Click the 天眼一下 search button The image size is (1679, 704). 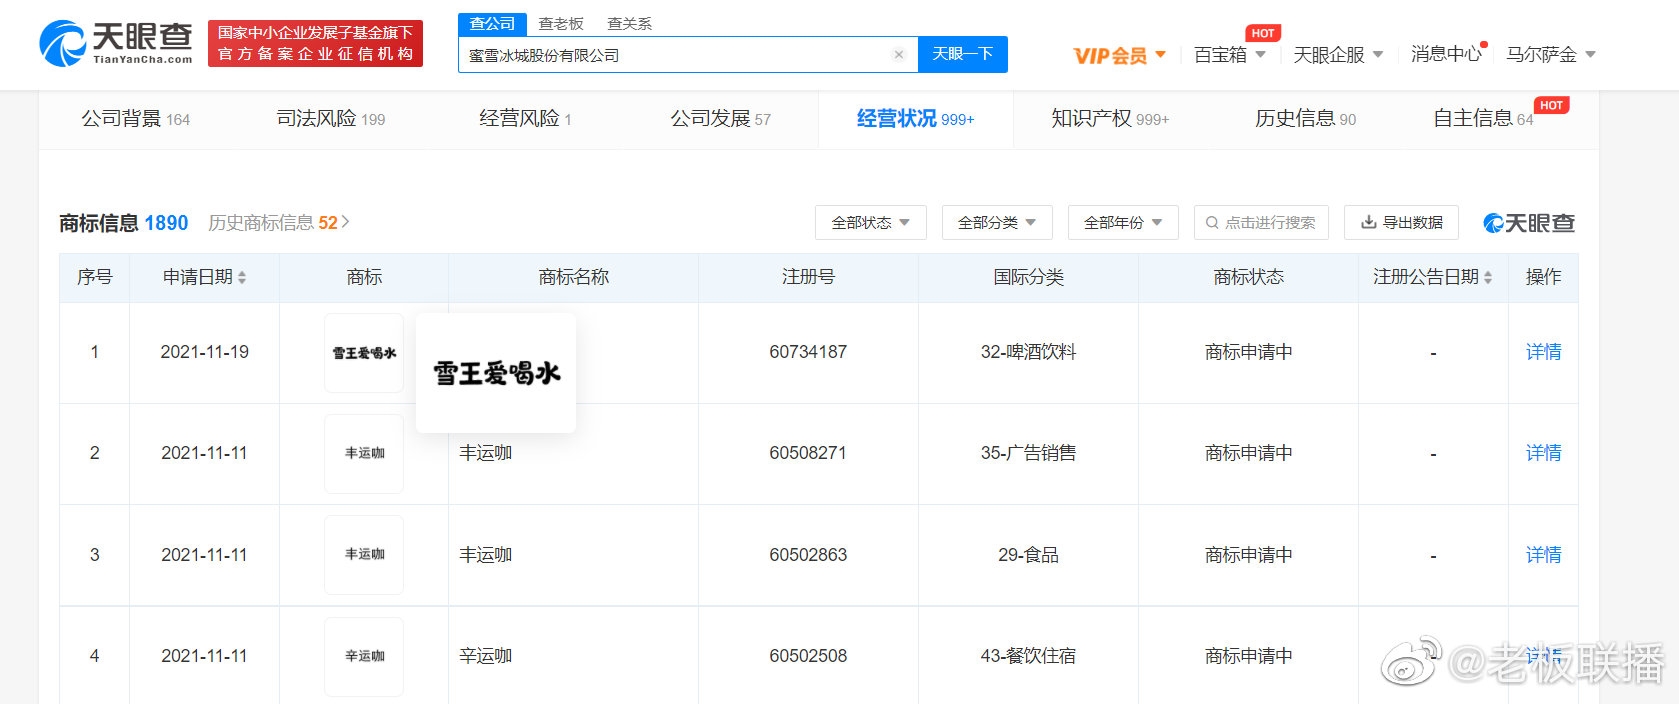962,54
